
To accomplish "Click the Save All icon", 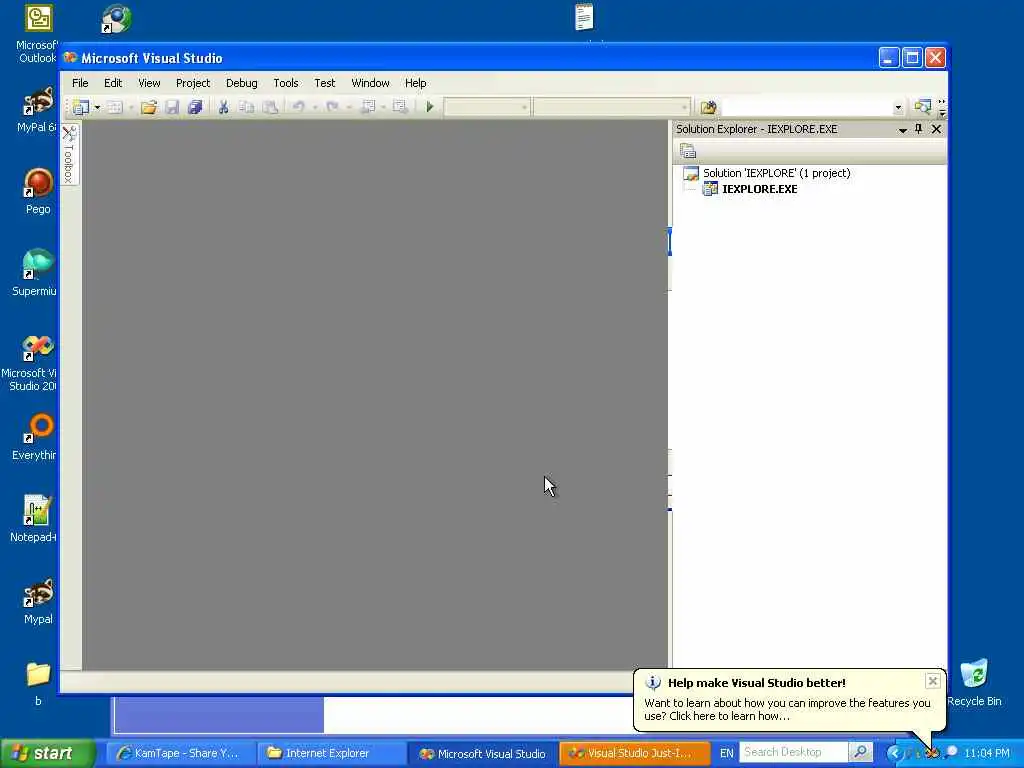I will (x=195, y=107).
